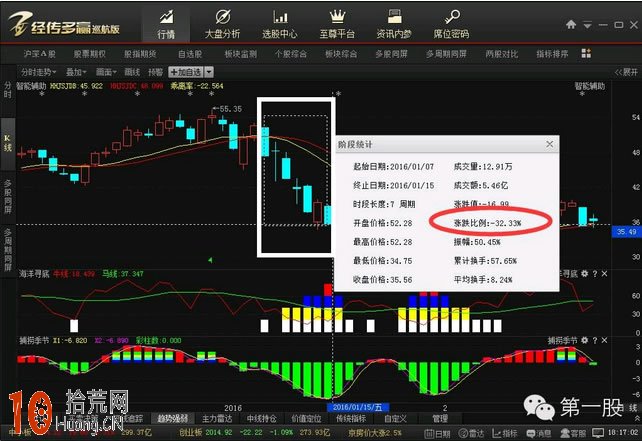Open the title bar dropdown arrow menu
Image resolution: width=642 pixels, height=441 pixels.
click(x=588, y=25)
